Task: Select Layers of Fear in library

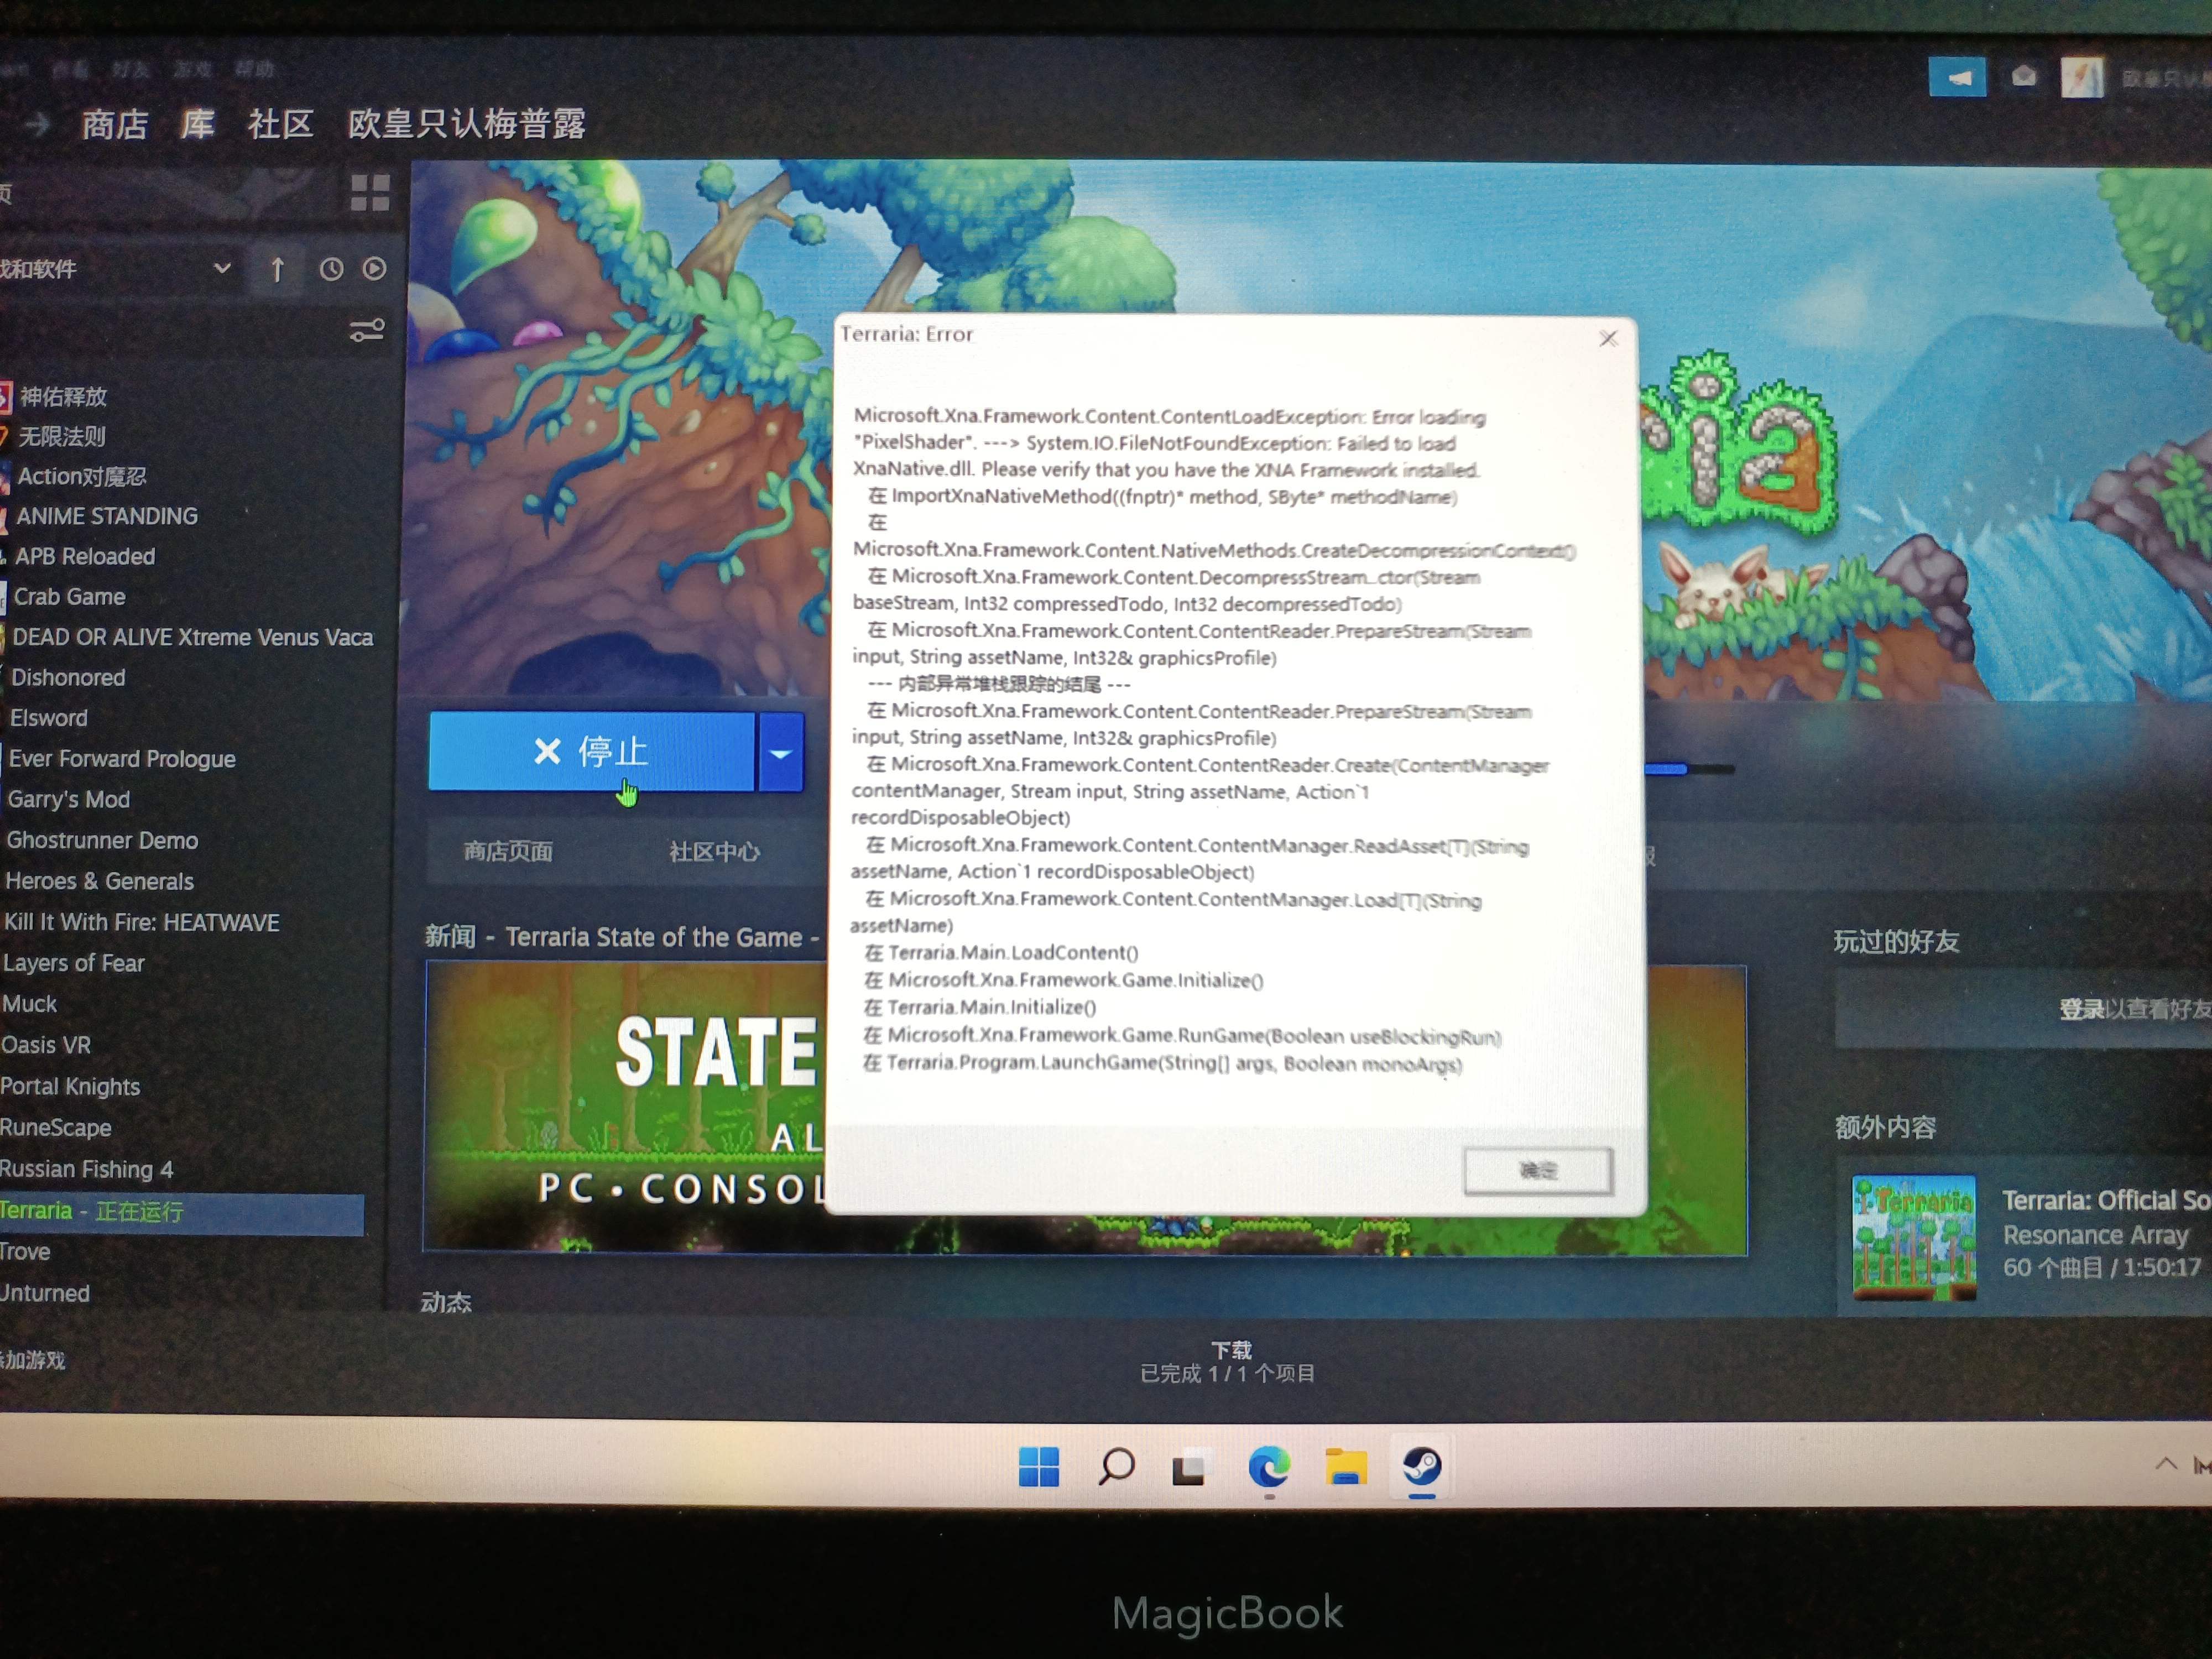Action: (x=73, y=964)
